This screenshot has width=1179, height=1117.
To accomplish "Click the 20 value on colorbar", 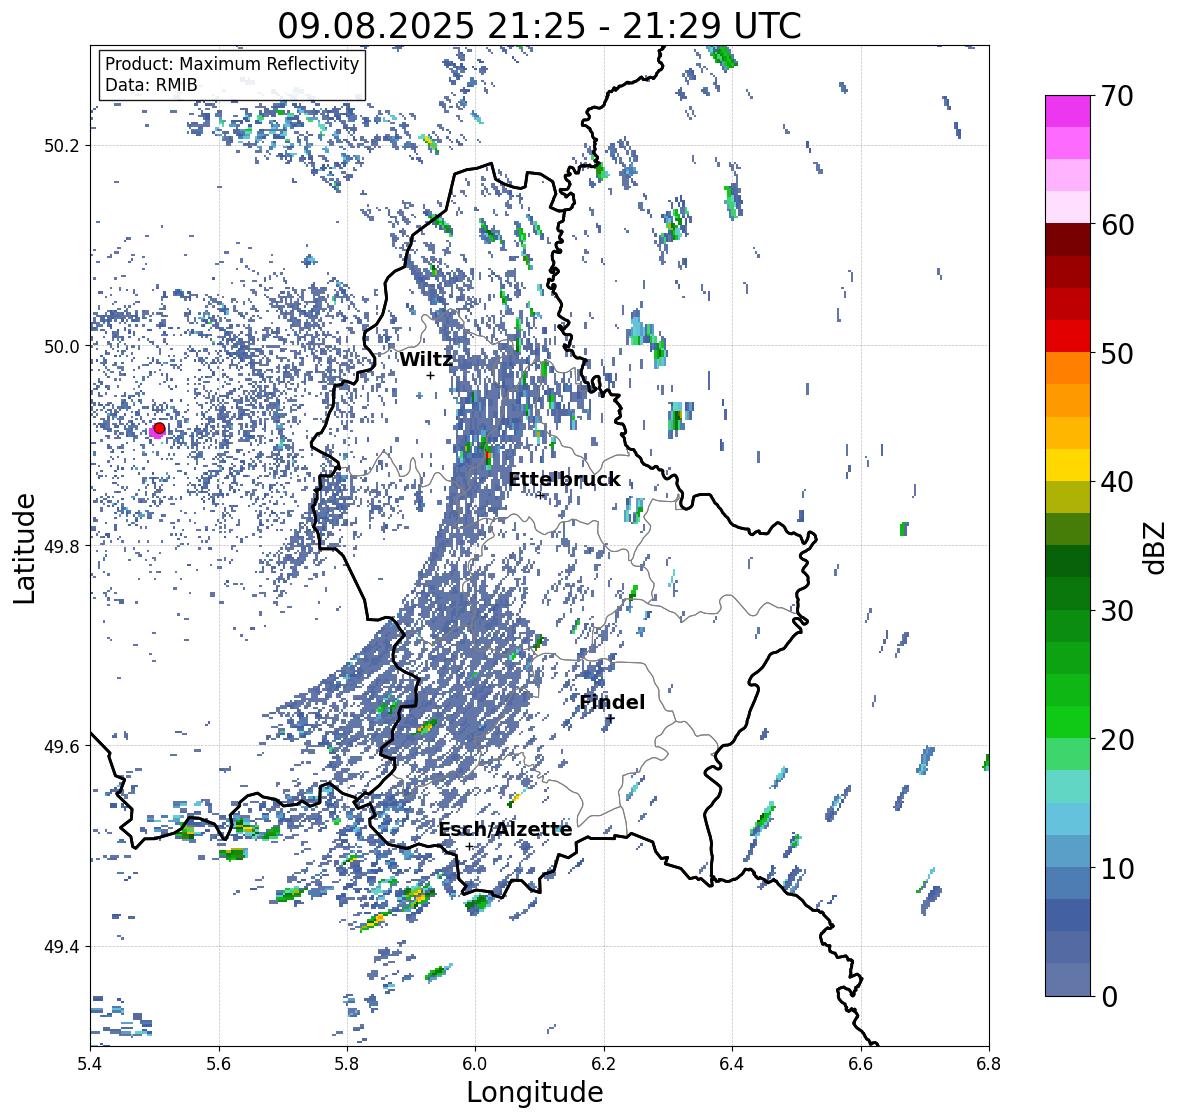I will [1117, 740].
